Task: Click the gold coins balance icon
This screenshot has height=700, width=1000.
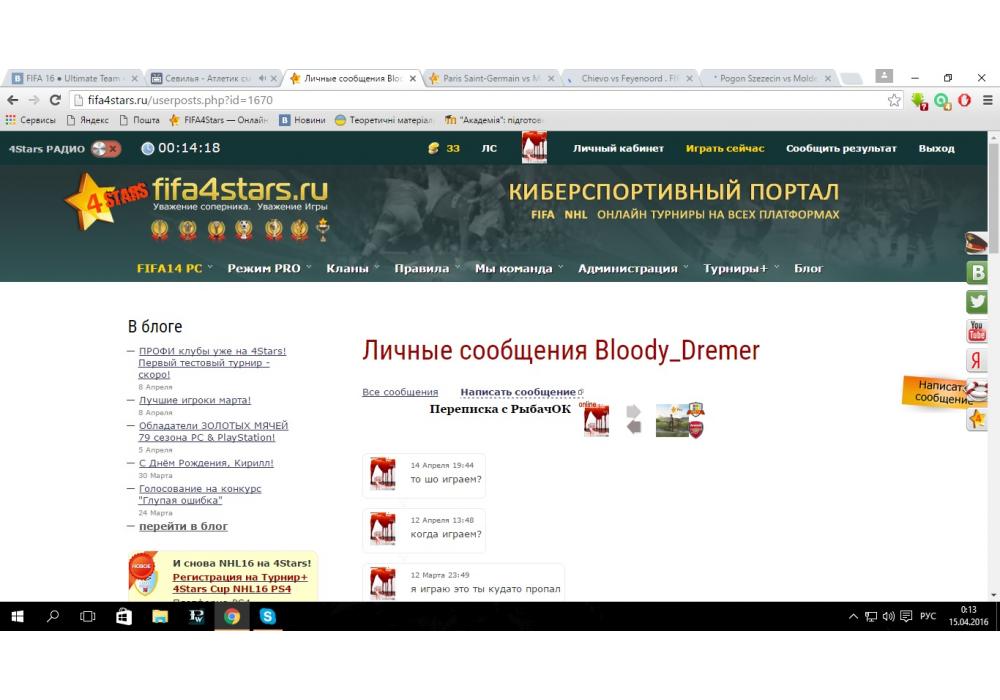Action: tap(433, 148)
